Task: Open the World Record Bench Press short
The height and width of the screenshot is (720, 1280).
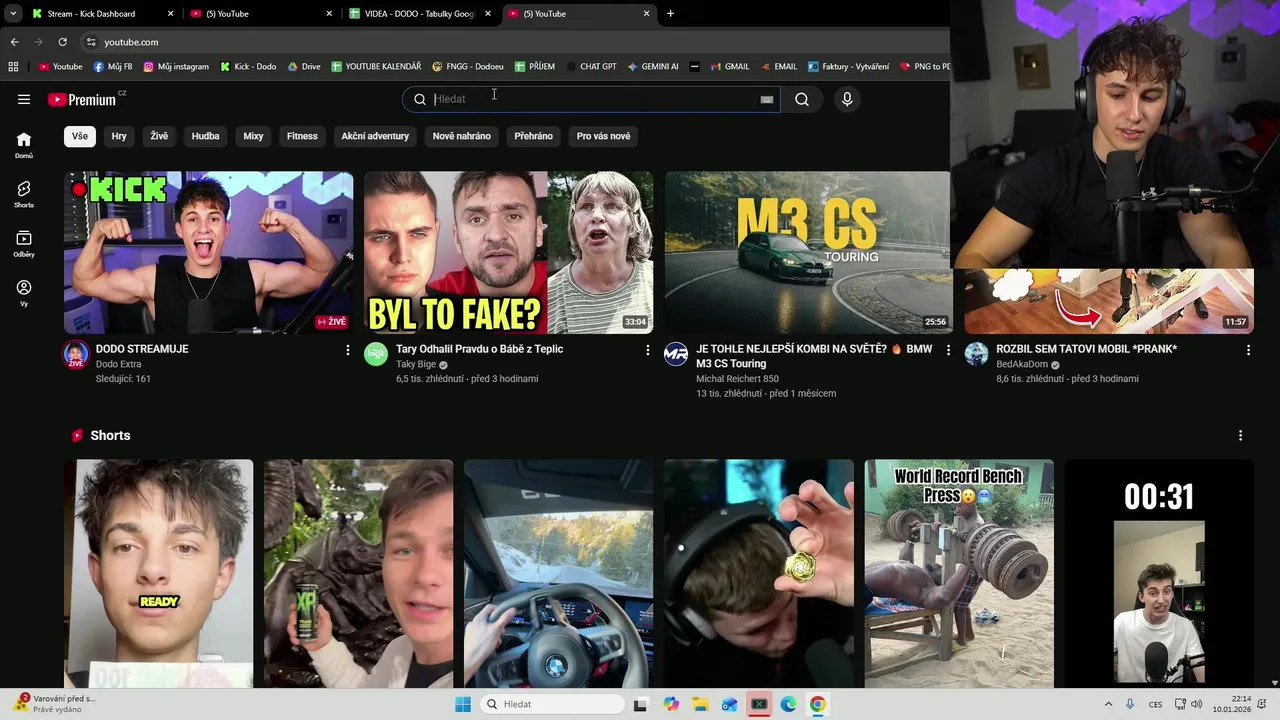Action: 959,574
